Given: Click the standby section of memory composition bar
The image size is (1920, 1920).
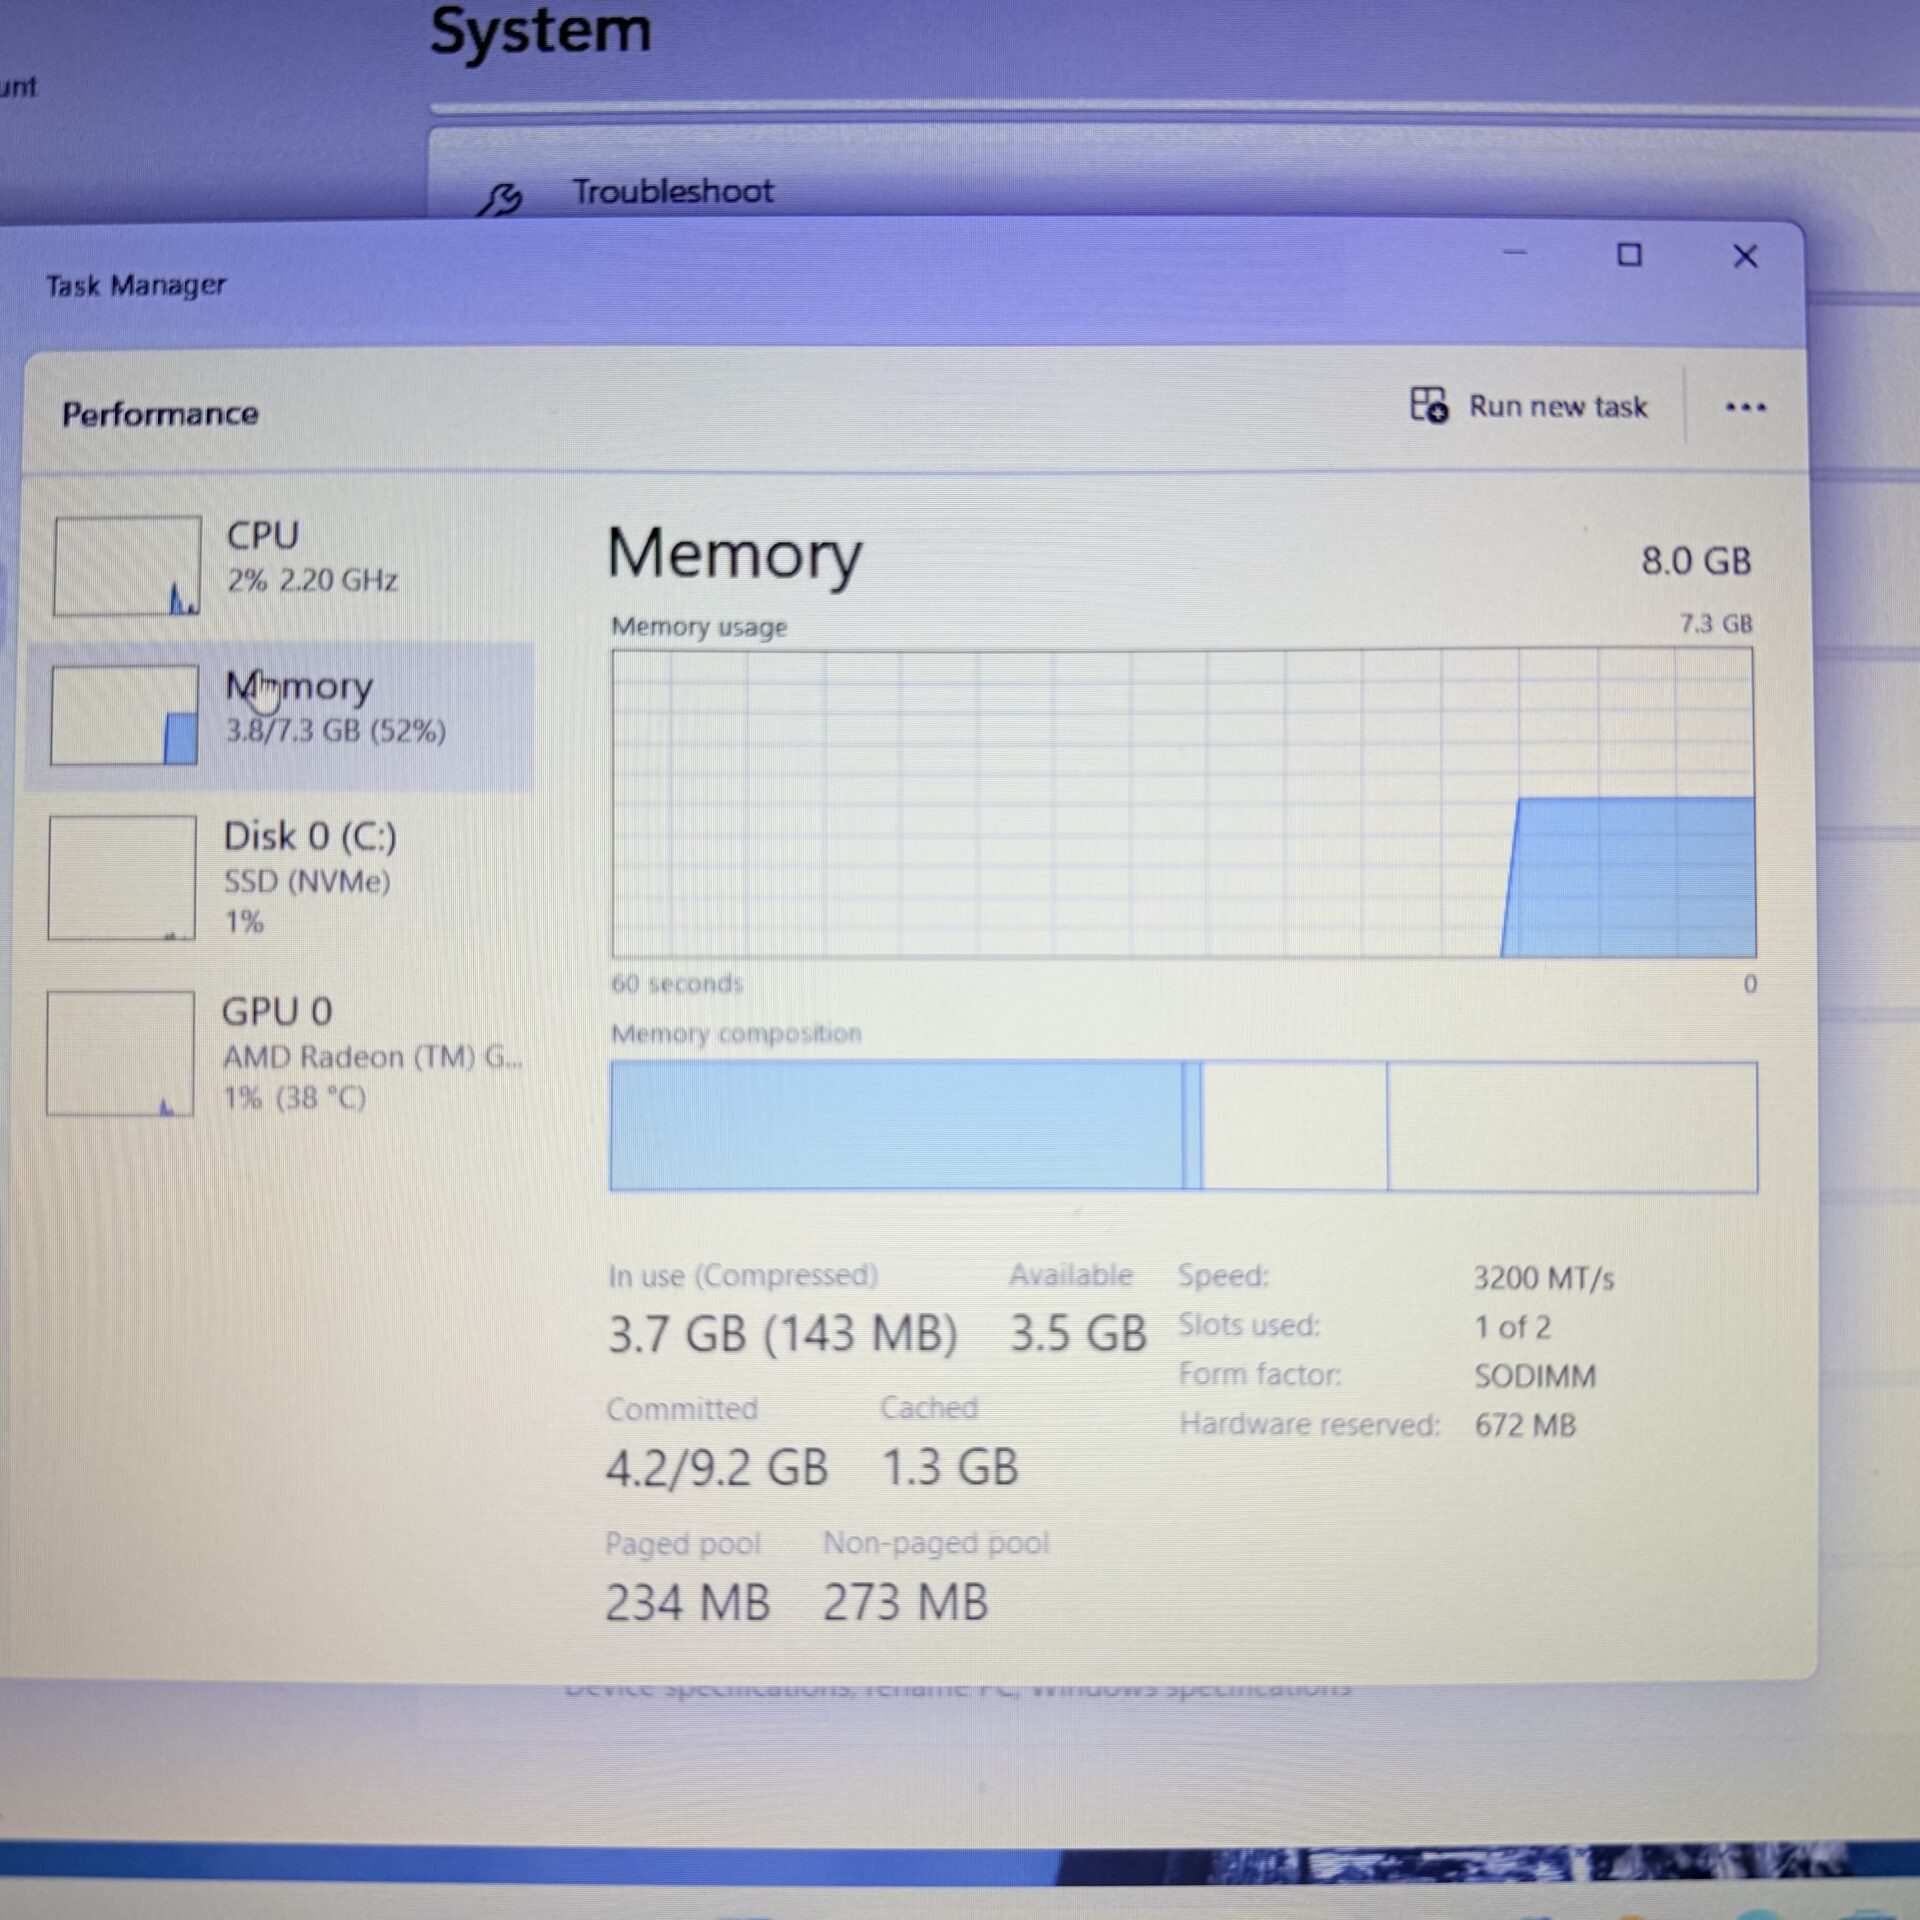Looking at the screenshot, I should point(1294,1126).
